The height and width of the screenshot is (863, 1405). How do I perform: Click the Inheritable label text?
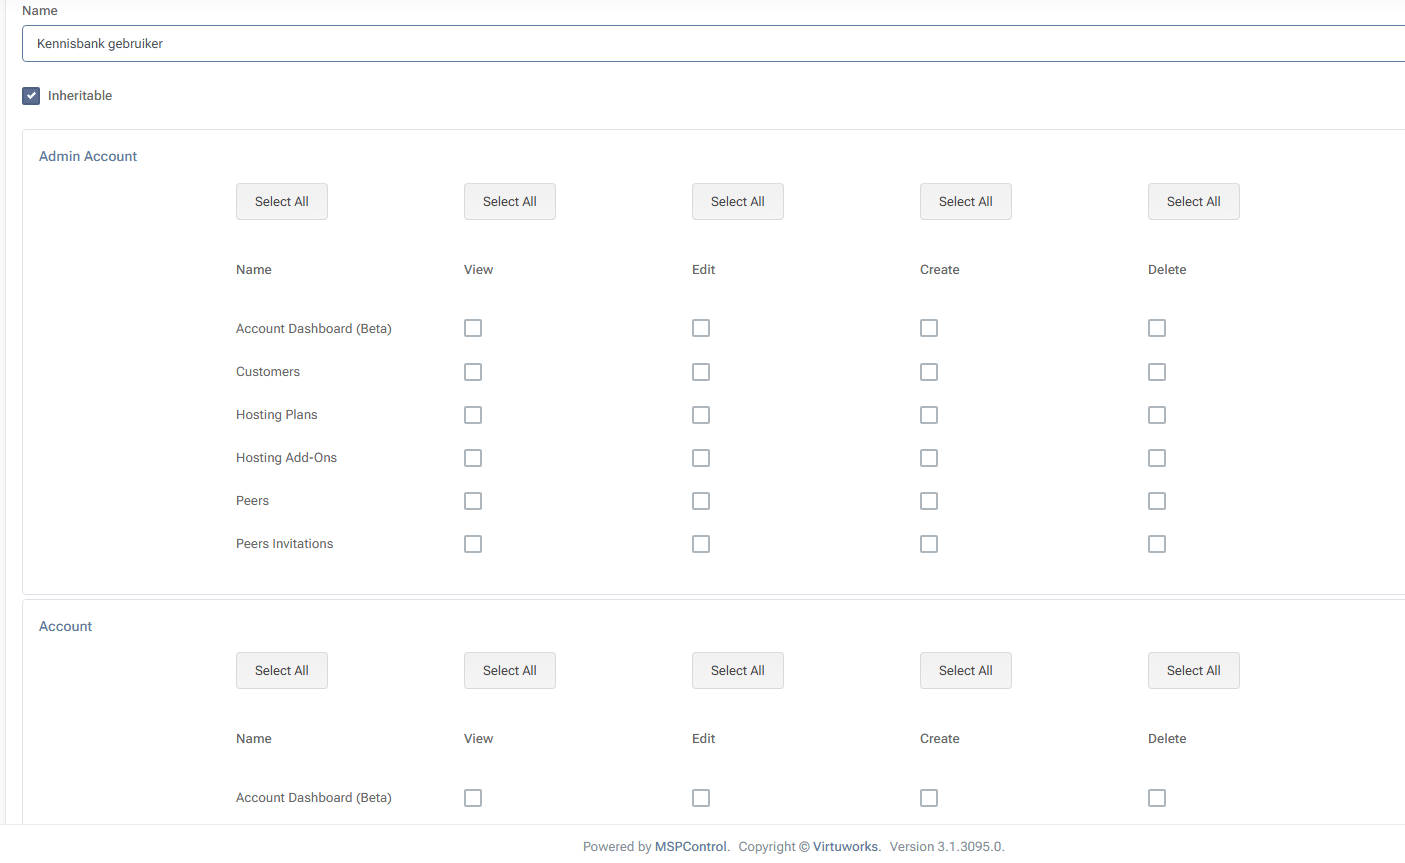coord(80,96)
